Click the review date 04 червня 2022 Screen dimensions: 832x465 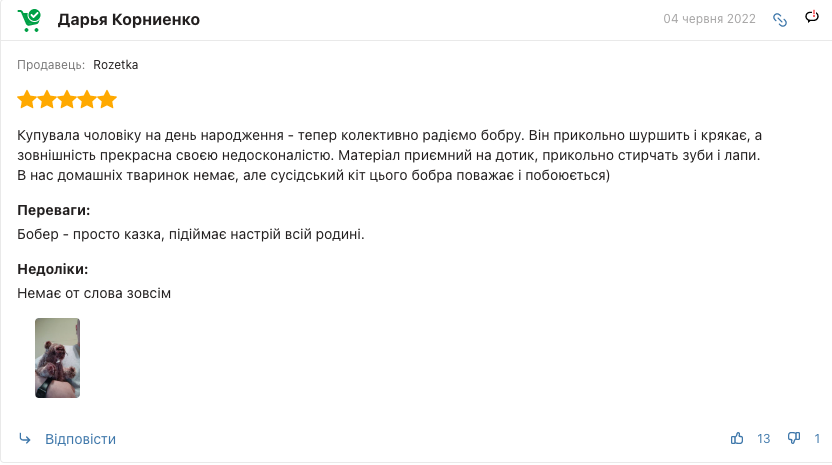tap(709, 19)
